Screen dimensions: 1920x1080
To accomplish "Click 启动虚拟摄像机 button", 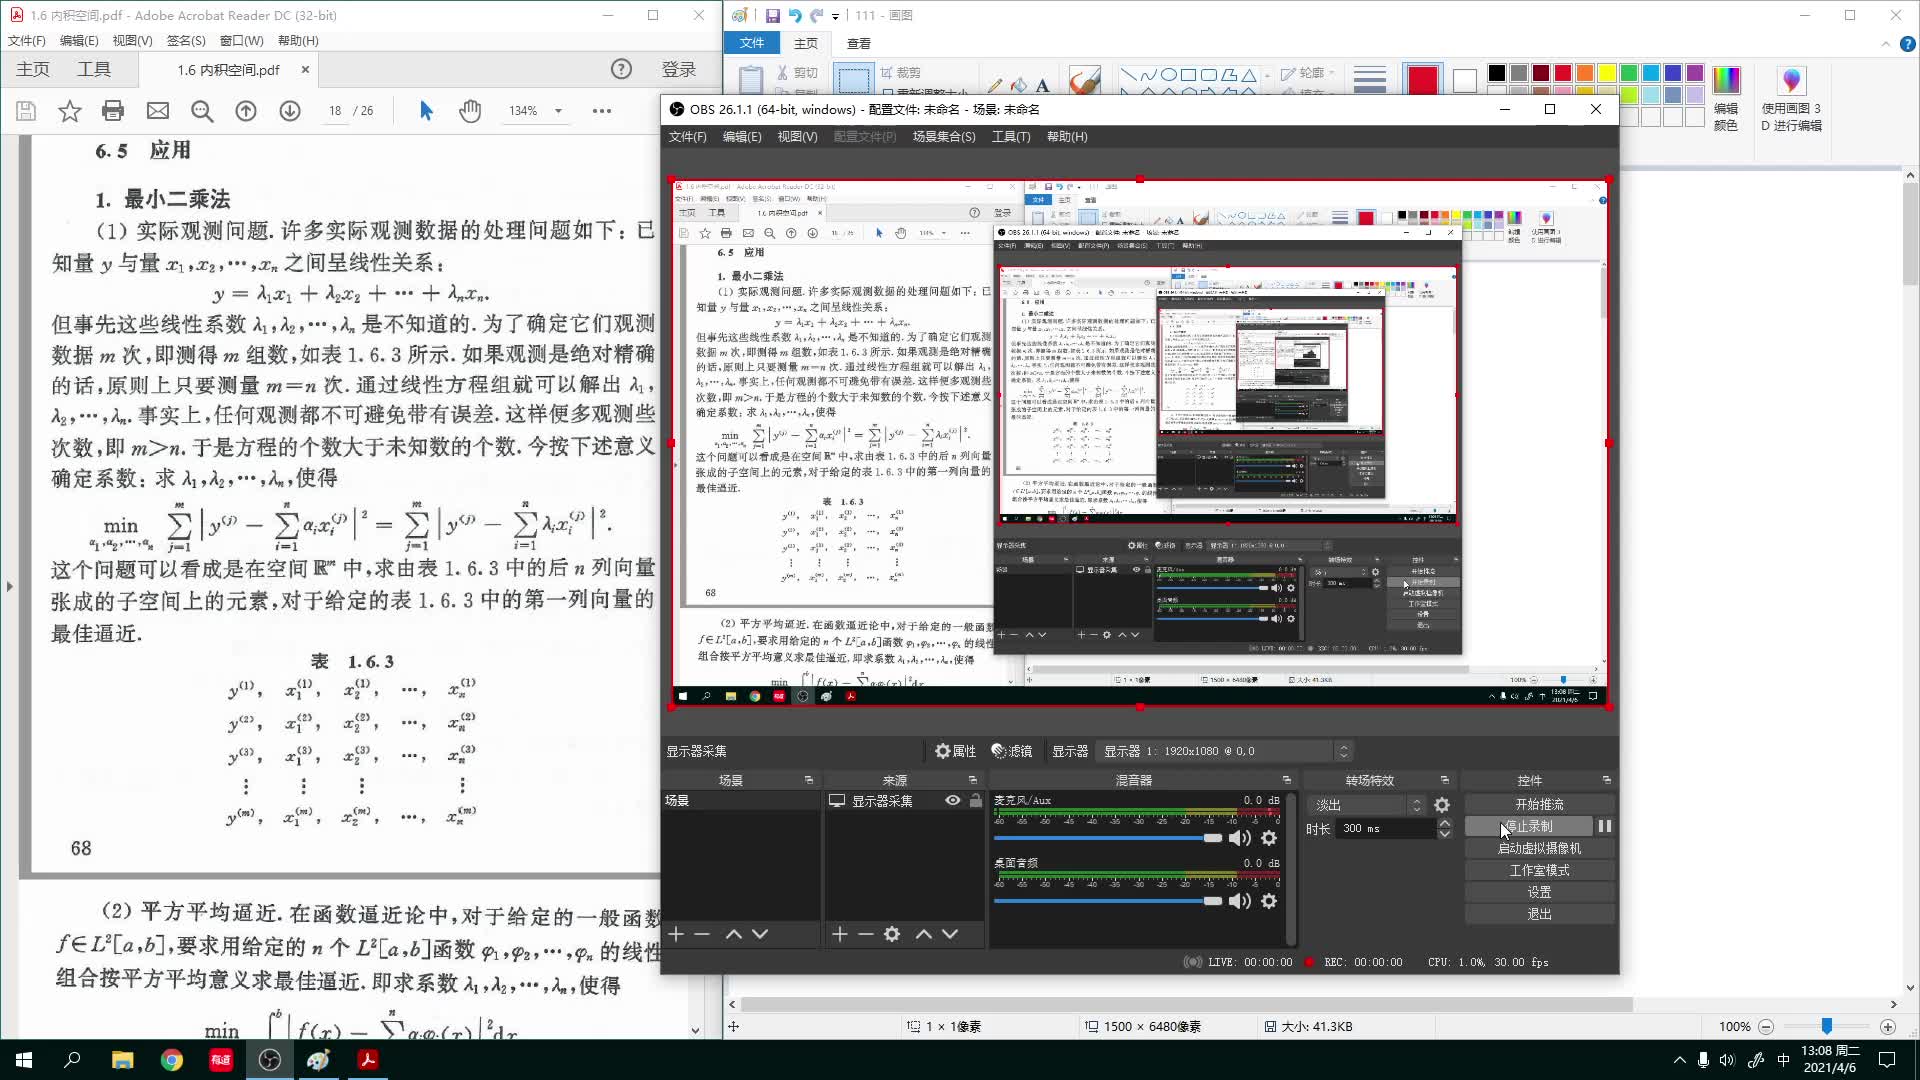I will coord(1538,848).
